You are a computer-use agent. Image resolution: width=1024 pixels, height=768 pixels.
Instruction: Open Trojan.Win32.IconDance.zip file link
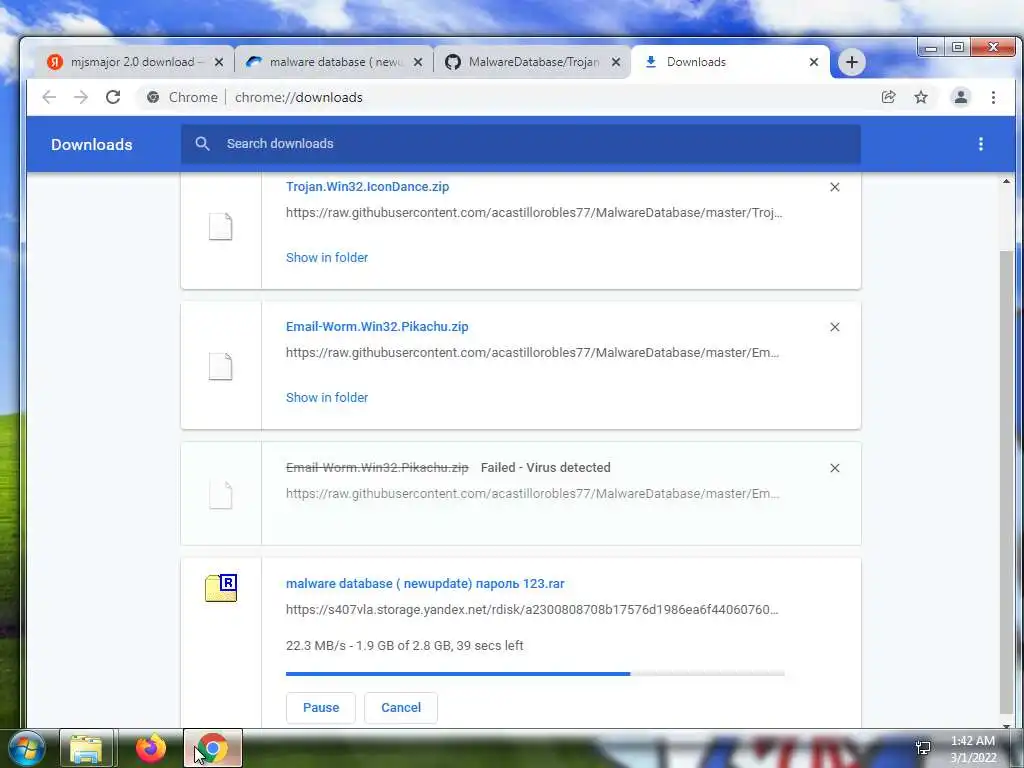click(x=368, y=187)
